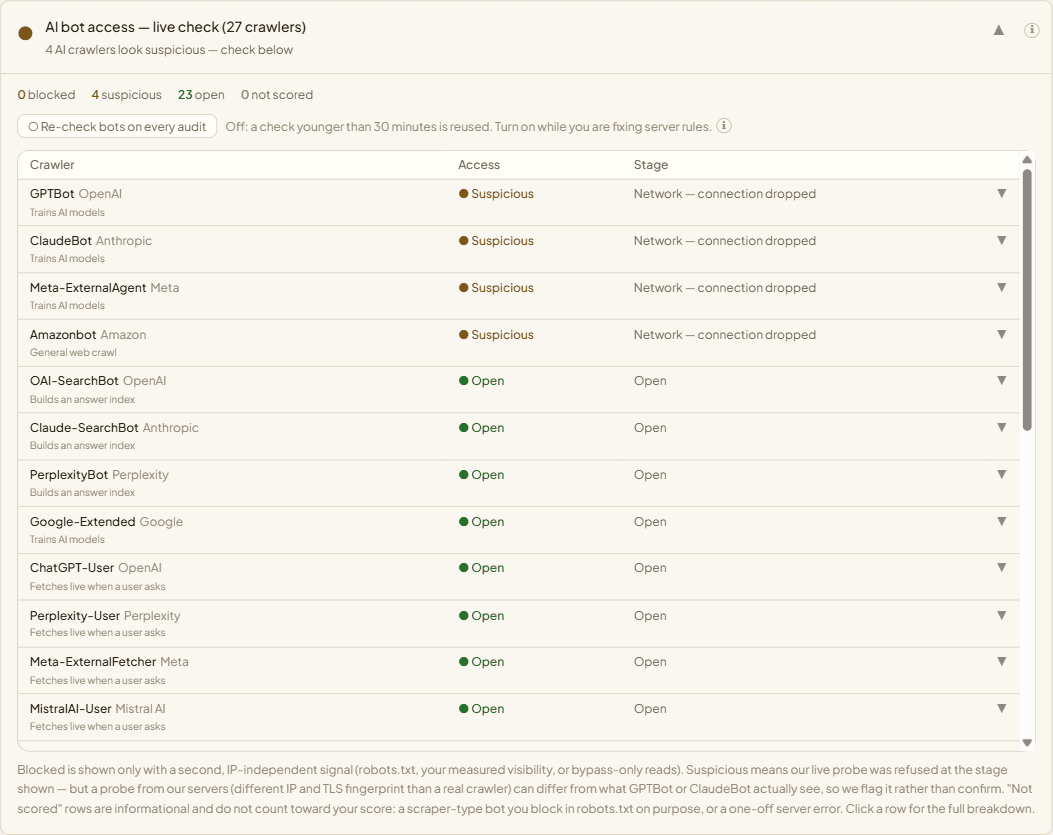Expand the Claude-SearchBot row details
The width and height of the screenshot is (1053, 835).
click(1001, 427)
